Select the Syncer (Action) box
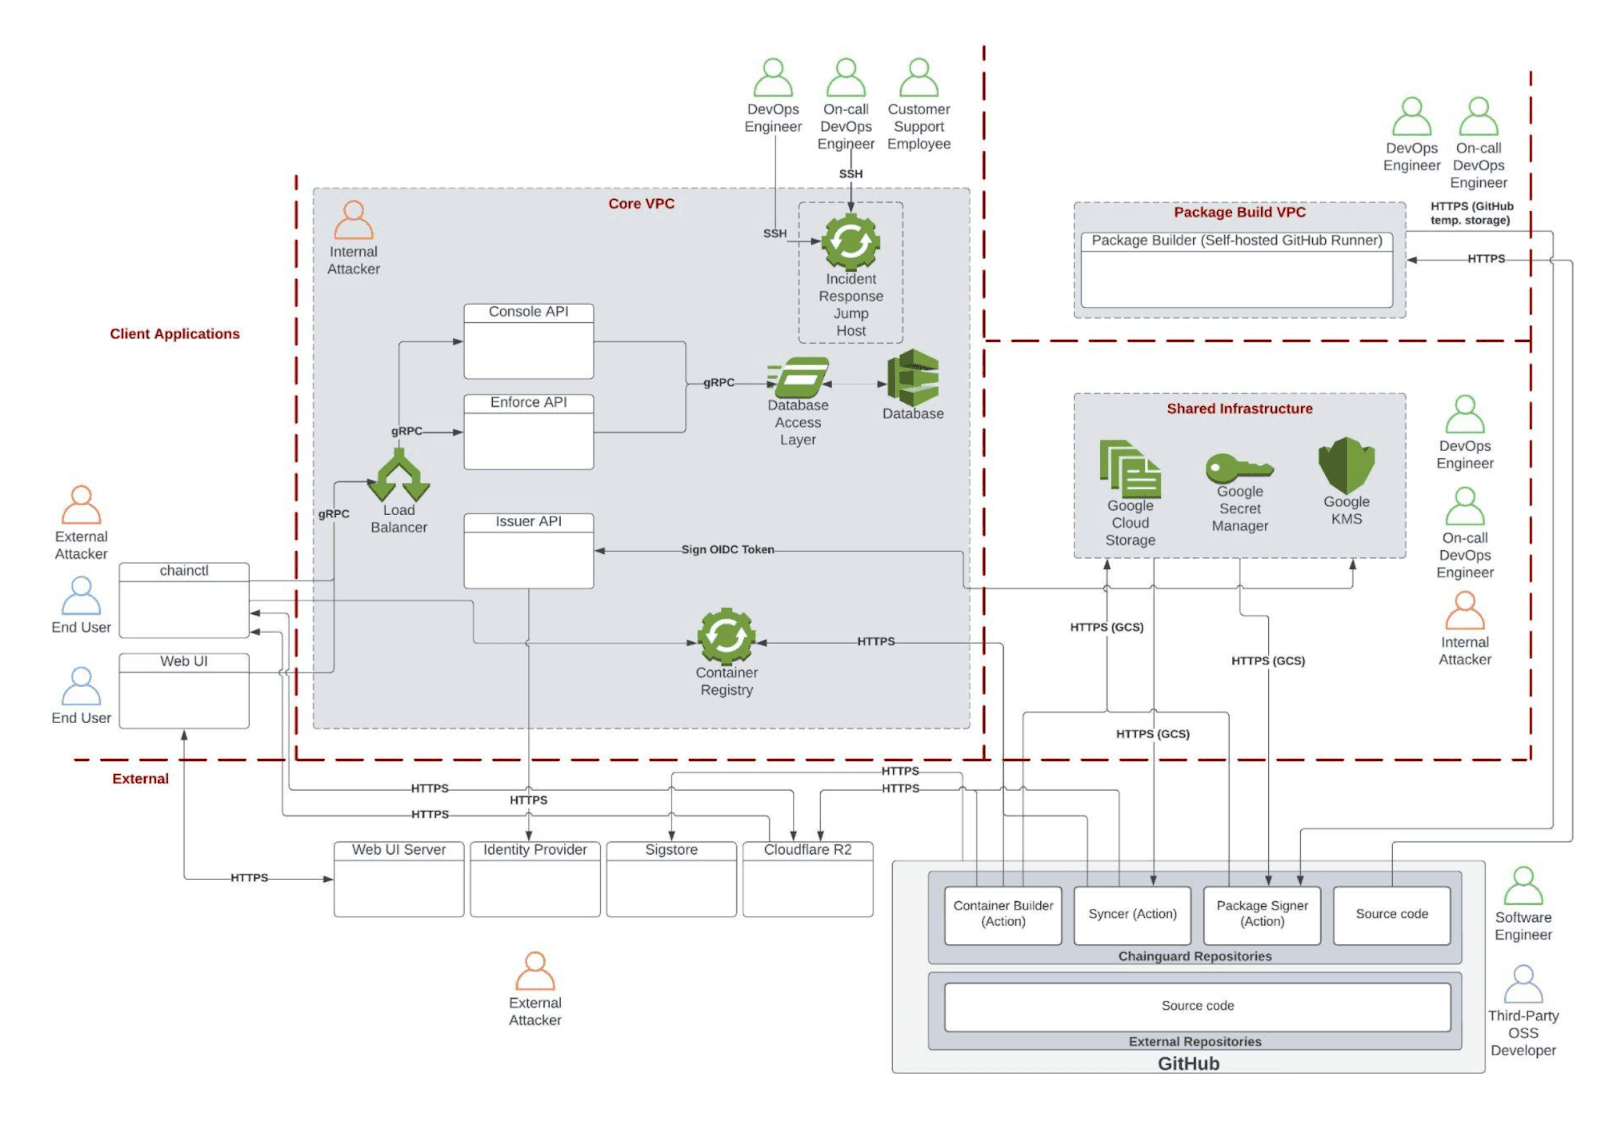 click(1133, 915)
